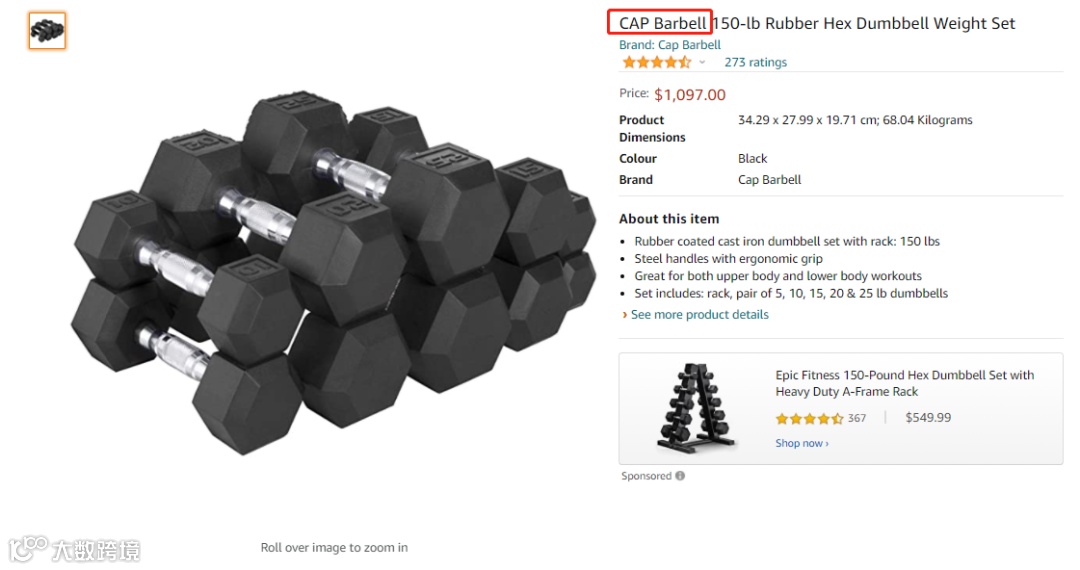Click the product star rating icons
This screenshot has height=570, width=1080.
[x=656, y=62]
